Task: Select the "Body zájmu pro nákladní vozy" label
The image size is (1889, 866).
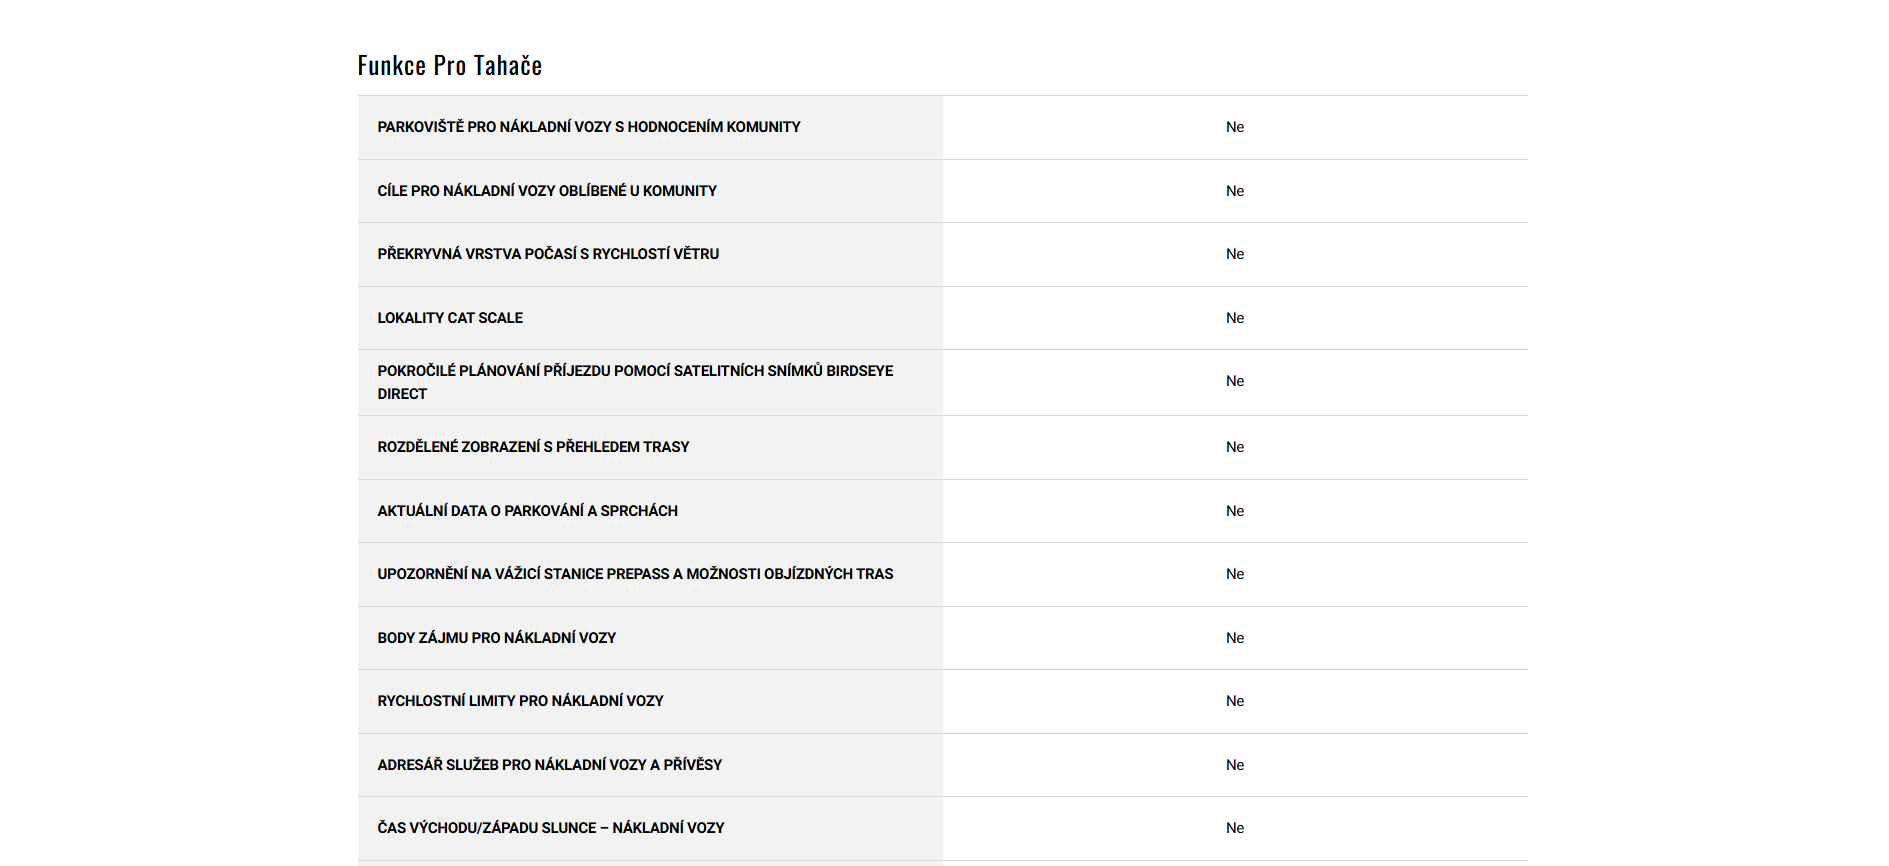Action: [496, 638]
